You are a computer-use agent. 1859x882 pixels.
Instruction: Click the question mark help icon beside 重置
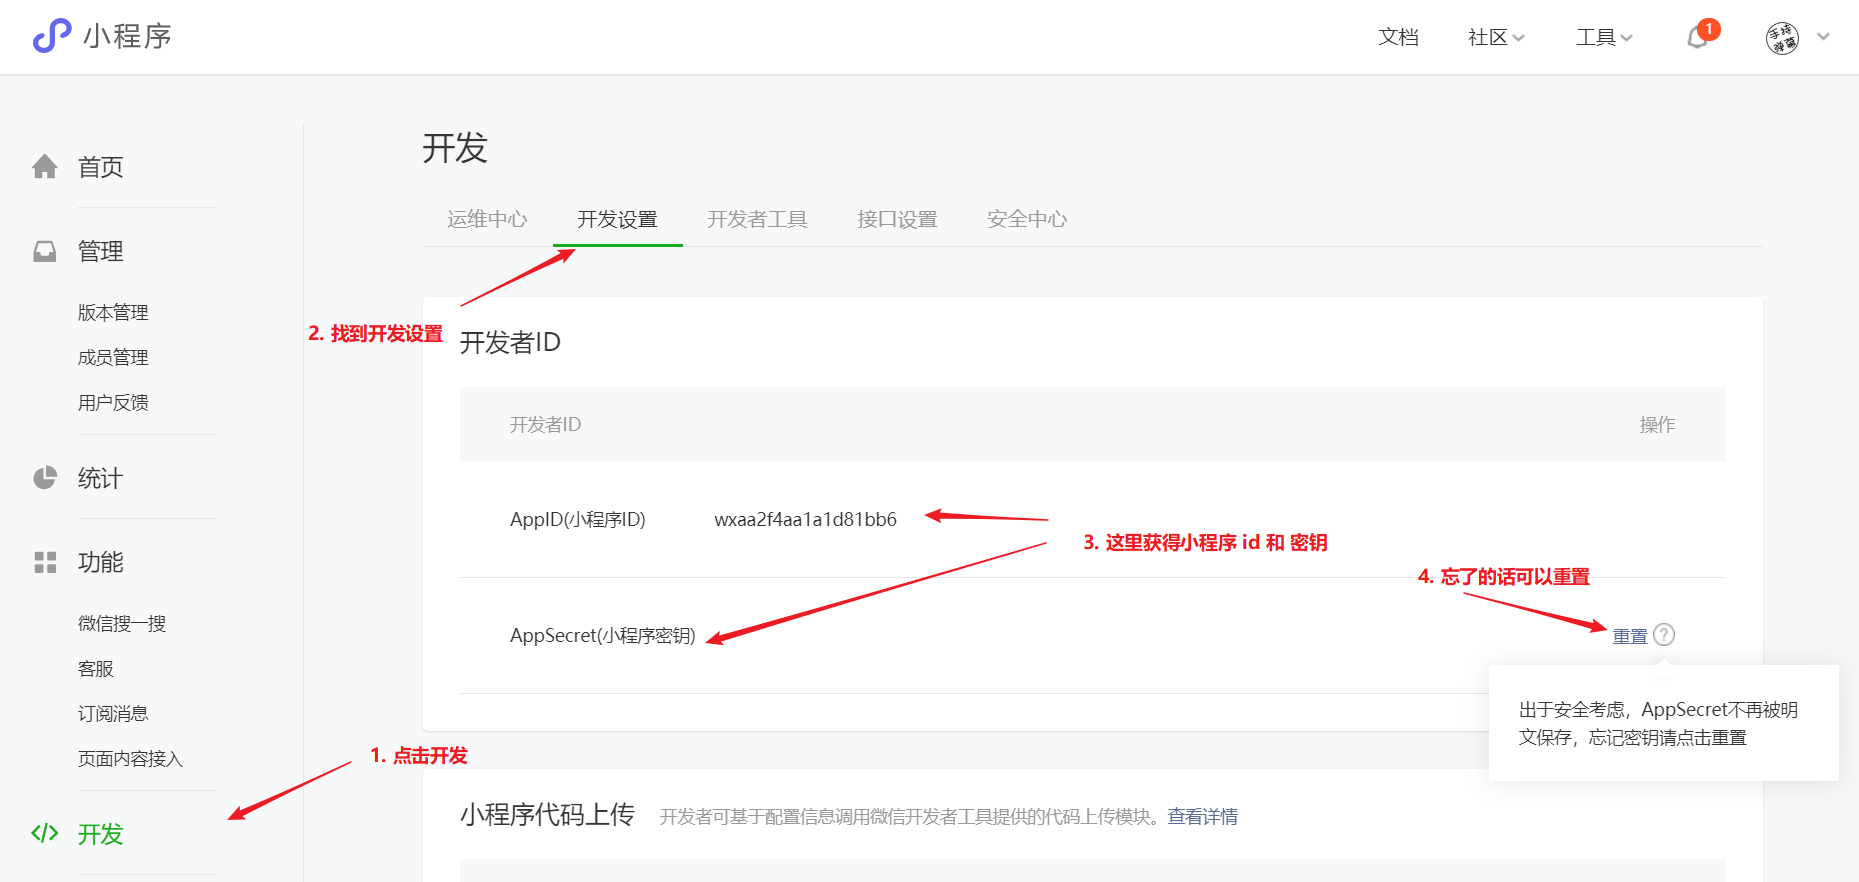pyautogui.click(x=1664, y=635)
